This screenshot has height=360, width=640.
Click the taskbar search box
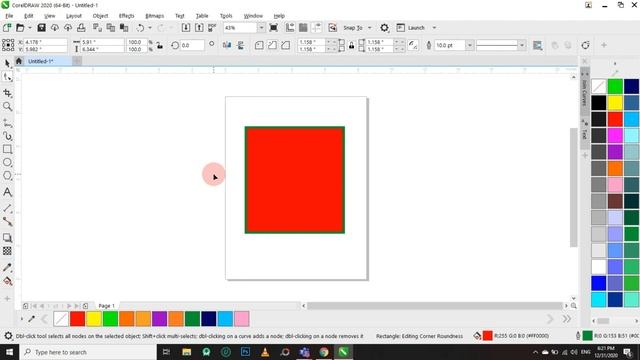coord(87,352)
